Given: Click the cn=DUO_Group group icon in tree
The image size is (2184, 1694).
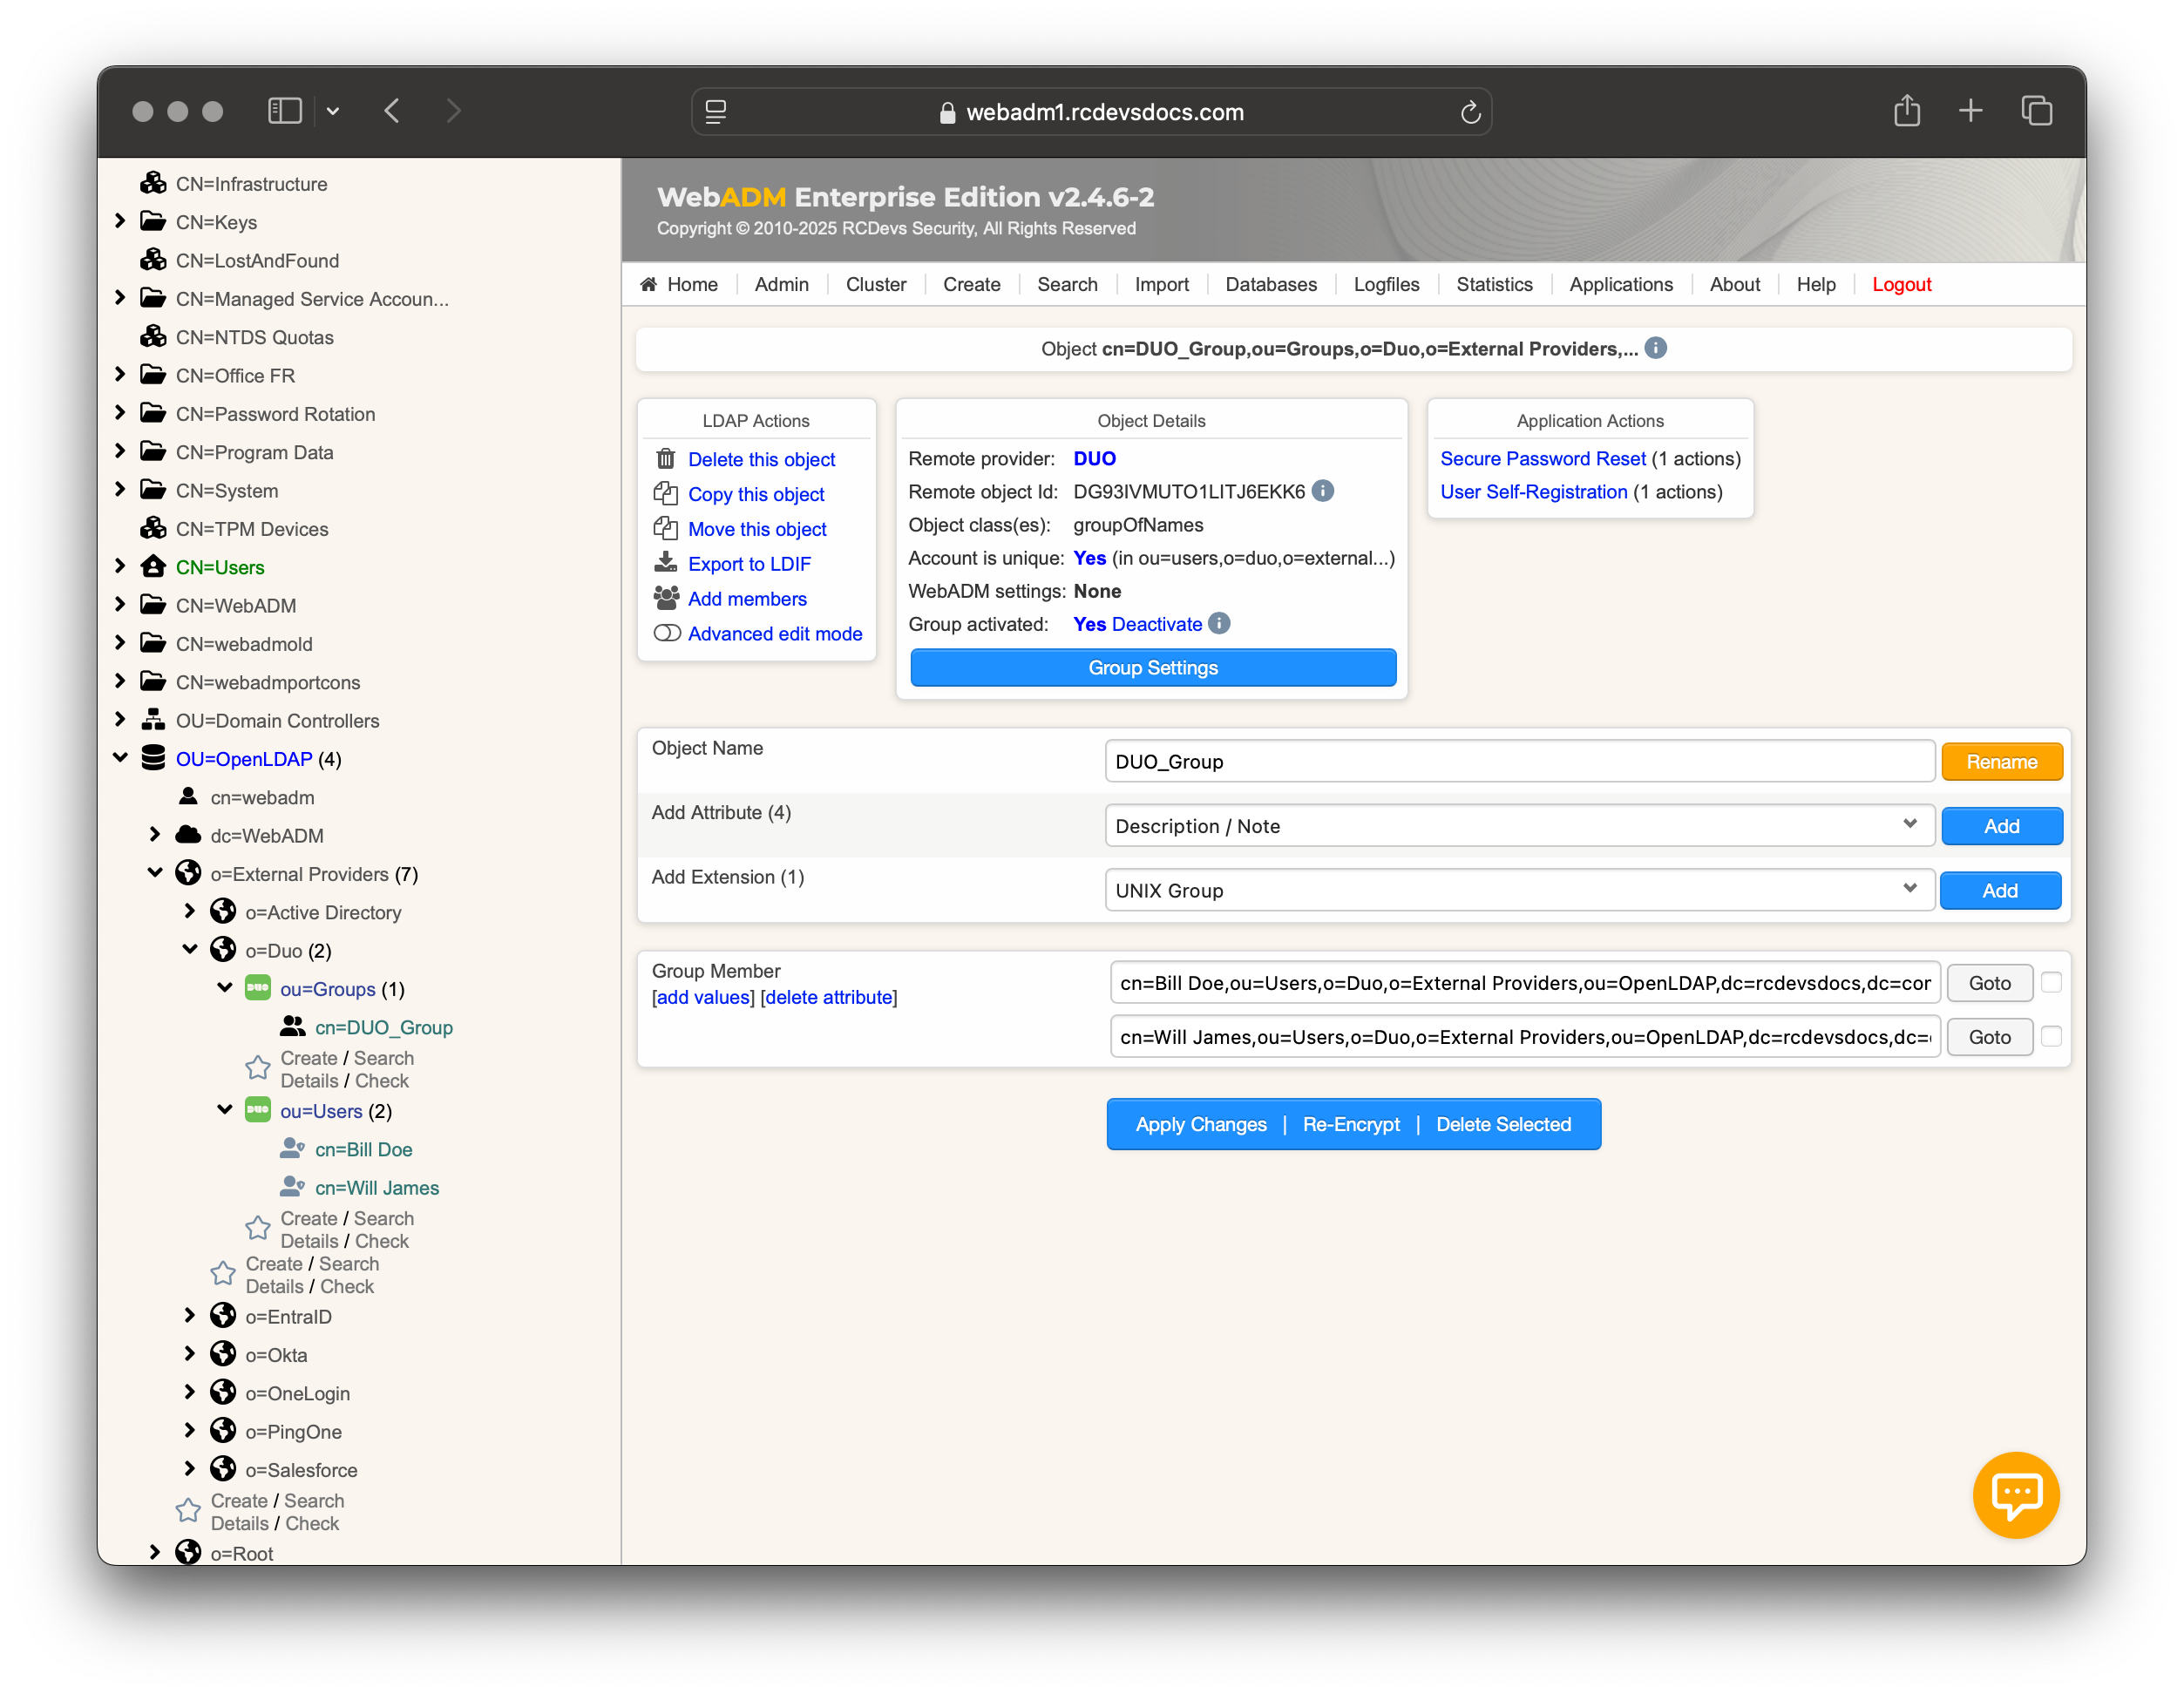Looking at the screenshot, I should tap(293, 1027).
